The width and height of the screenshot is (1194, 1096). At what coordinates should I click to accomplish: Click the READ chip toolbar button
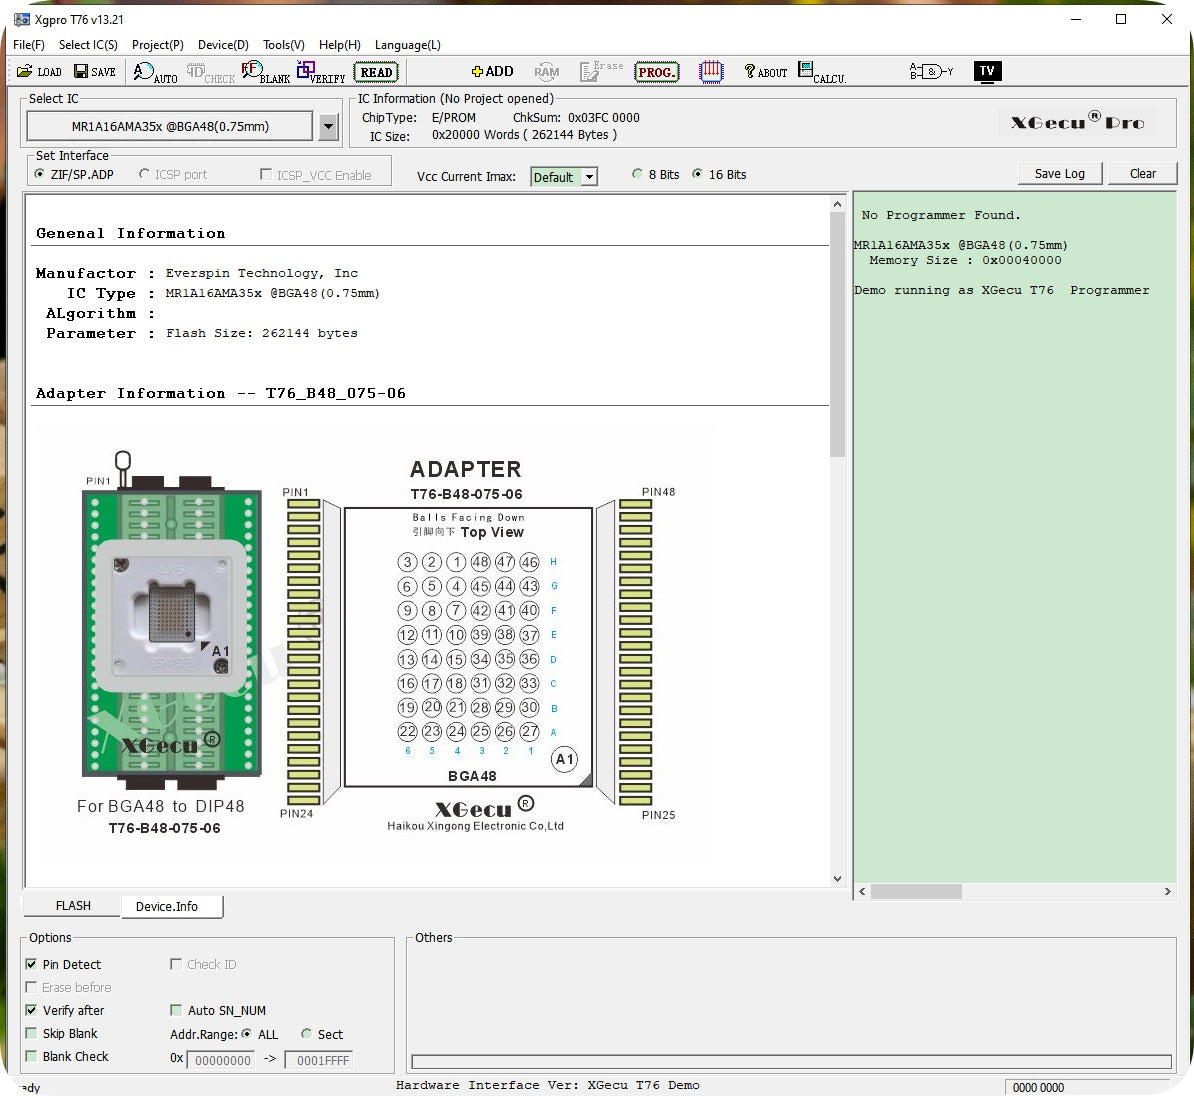[376, 72]
